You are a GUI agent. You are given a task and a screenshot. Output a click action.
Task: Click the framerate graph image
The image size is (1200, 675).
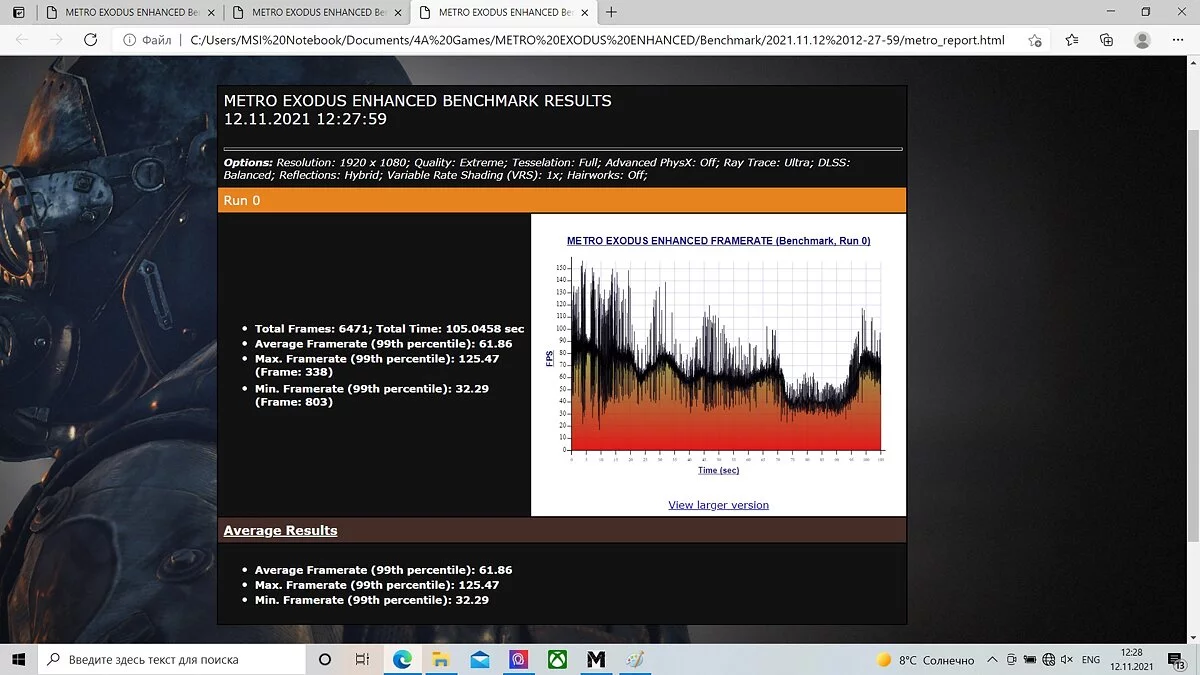click(718, 365)
